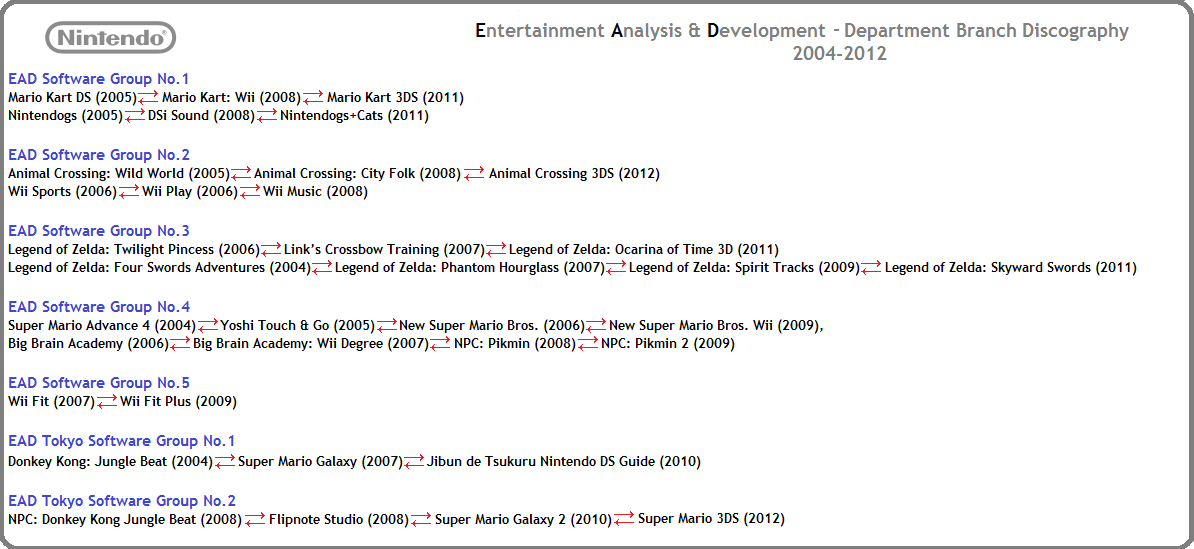This screenshot has height=549, width=1194.
Task: Click 'Flipnote Studio (2008)'
Action: click(339, 519)
